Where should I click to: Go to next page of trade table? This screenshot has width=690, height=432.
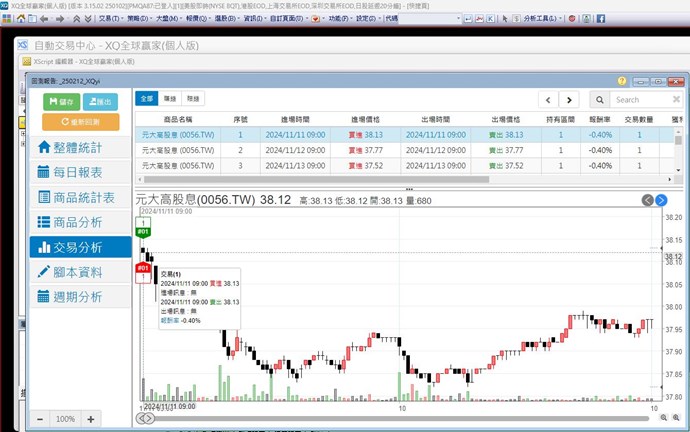[569, 99]
